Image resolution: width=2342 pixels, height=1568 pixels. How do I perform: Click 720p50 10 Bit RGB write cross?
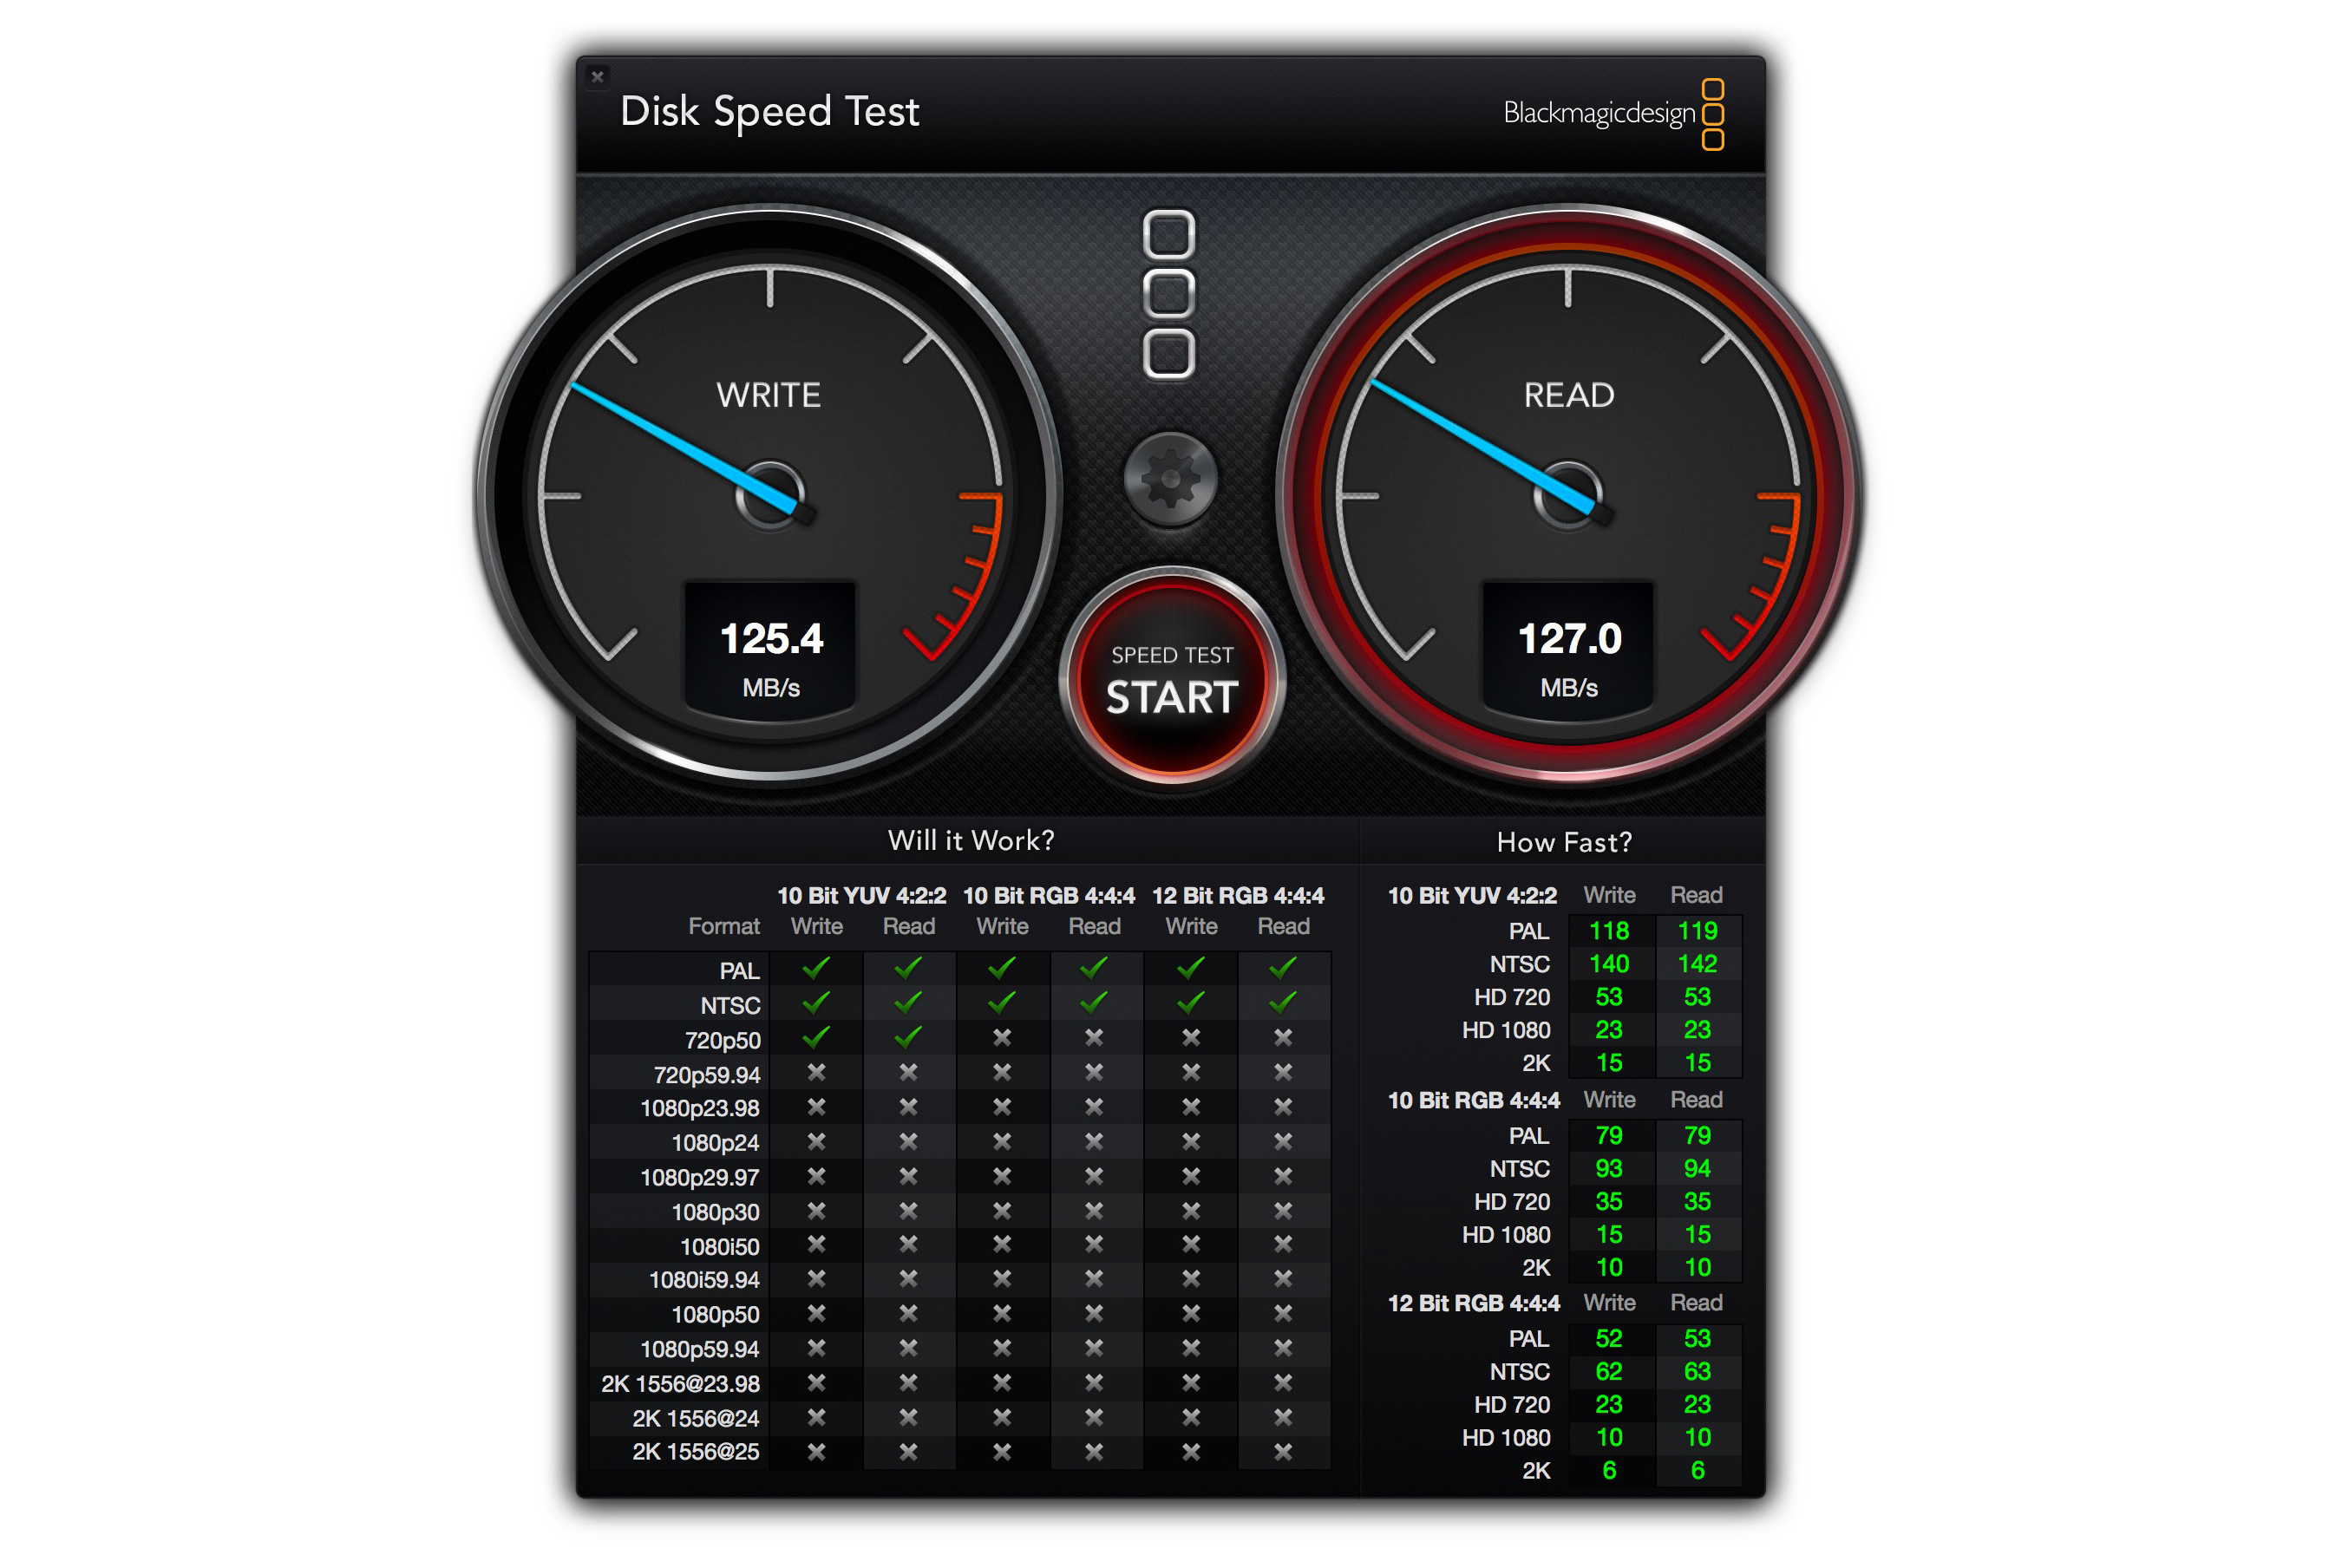point(1001,1037)
